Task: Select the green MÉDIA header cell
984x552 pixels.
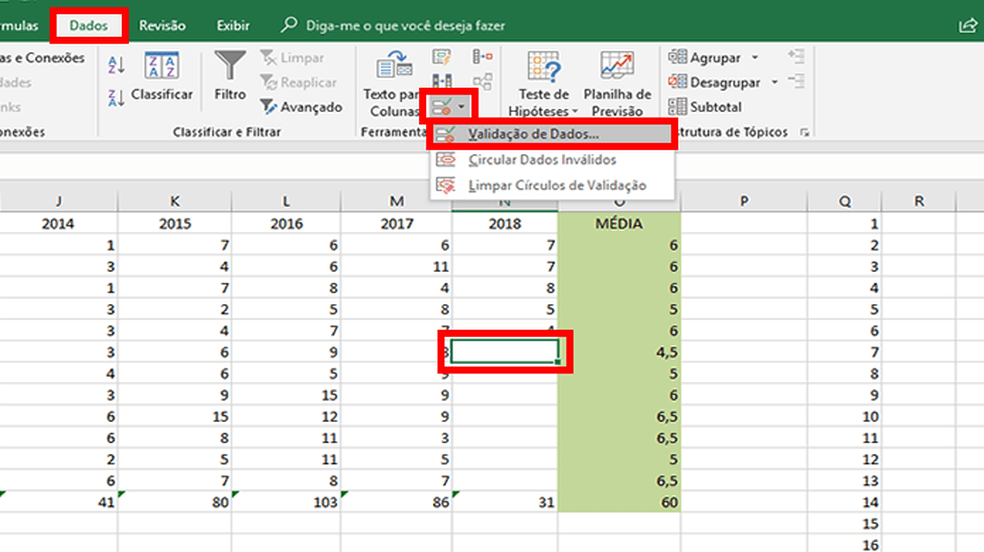Action: pyautogui.click(x=619, y=224)
